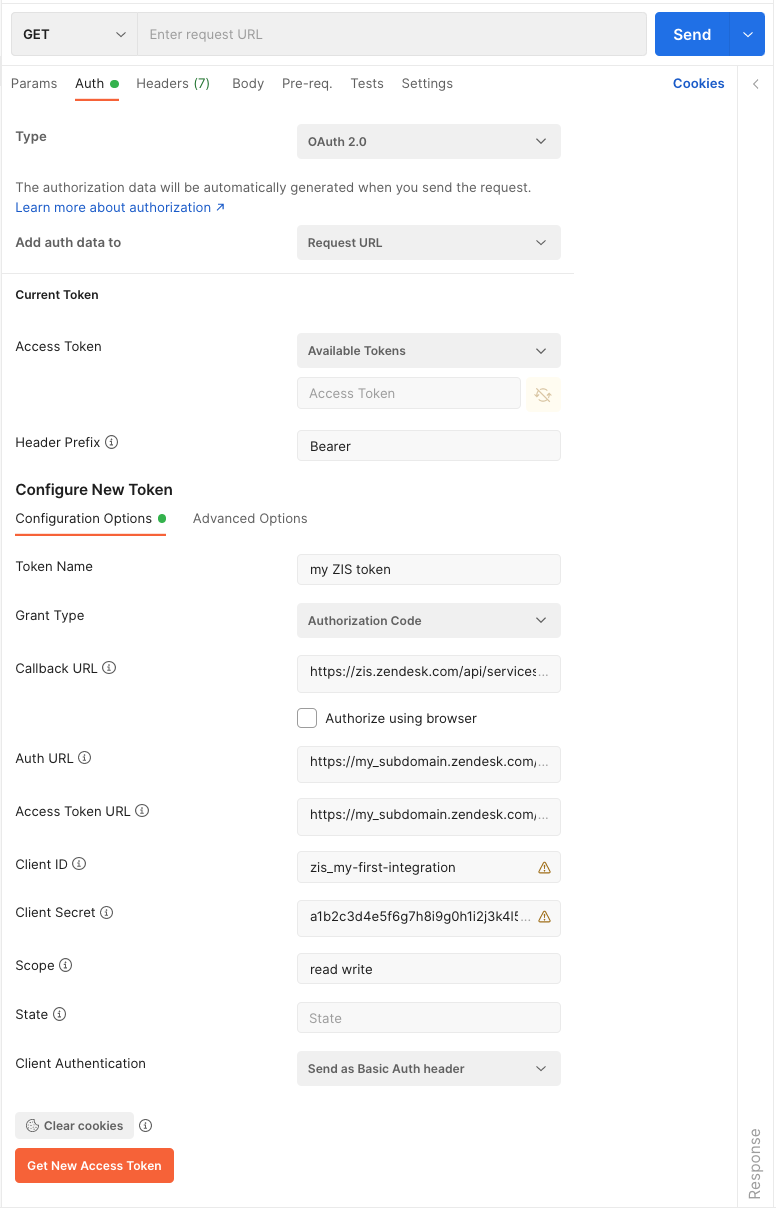
Task: Enable Authorize using browser checkbox
Action: [307, 718]
